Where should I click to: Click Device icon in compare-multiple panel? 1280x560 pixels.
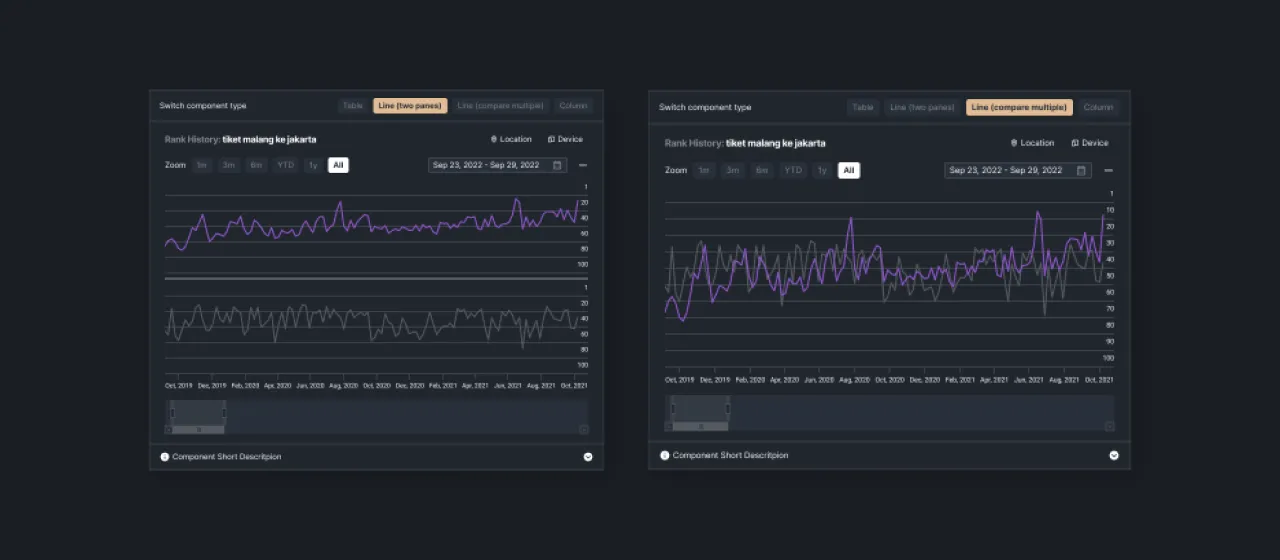coord(1075,143)
